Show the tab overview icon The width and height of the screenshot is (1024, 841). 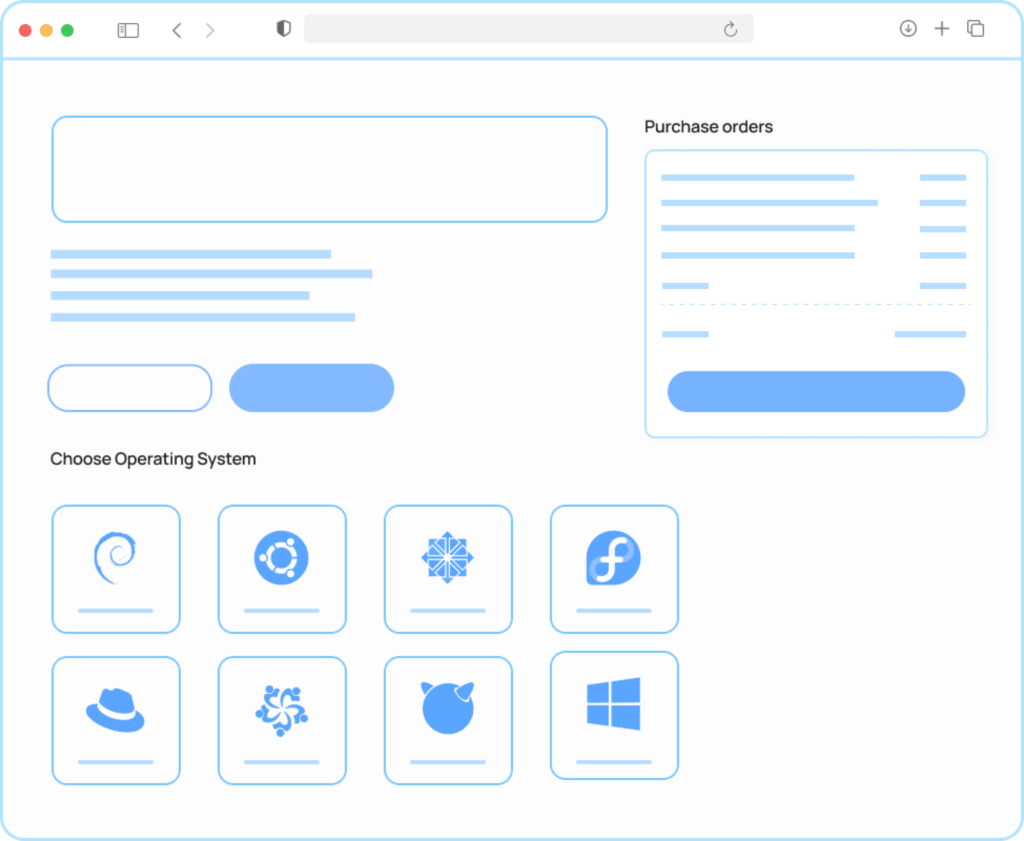tap(975, 29)
